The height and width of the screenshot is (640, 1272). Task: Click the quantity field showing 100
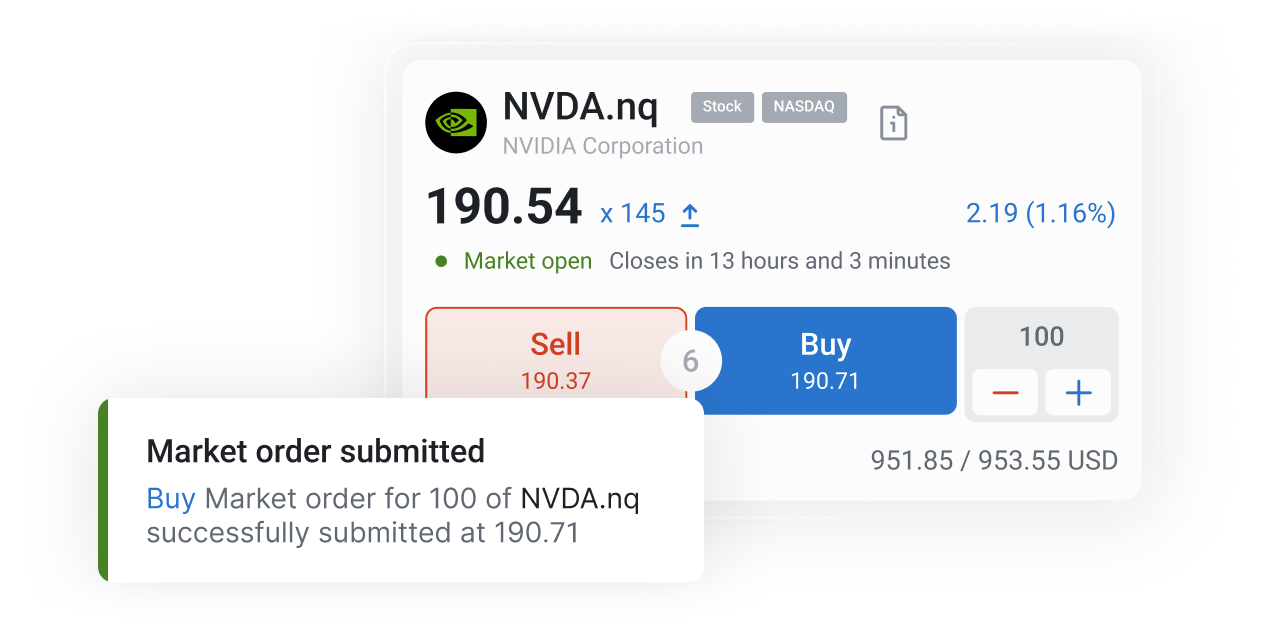[x=1041, y=337]
